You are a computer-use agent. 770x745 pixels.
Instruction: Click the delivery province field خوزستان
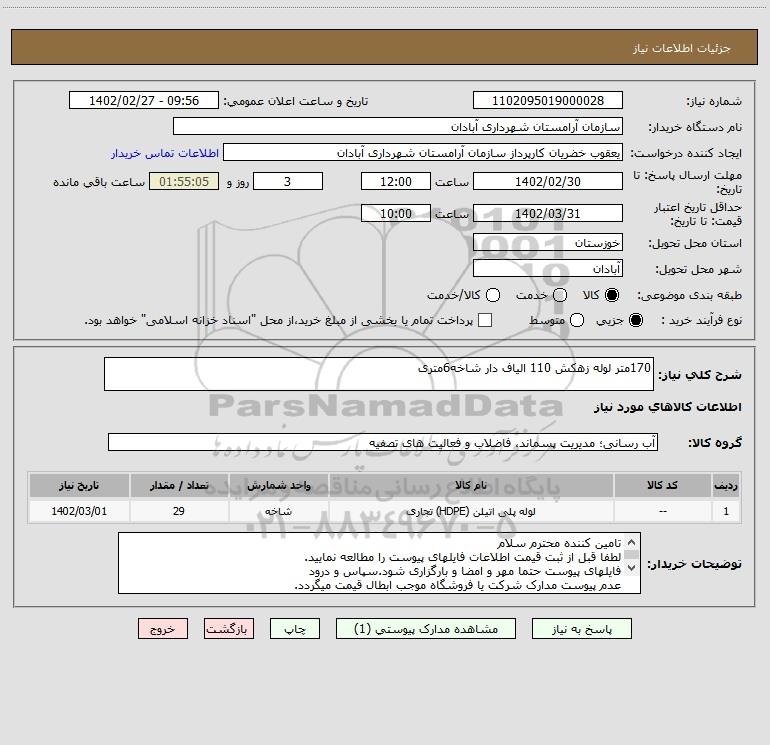pos(548,242)
